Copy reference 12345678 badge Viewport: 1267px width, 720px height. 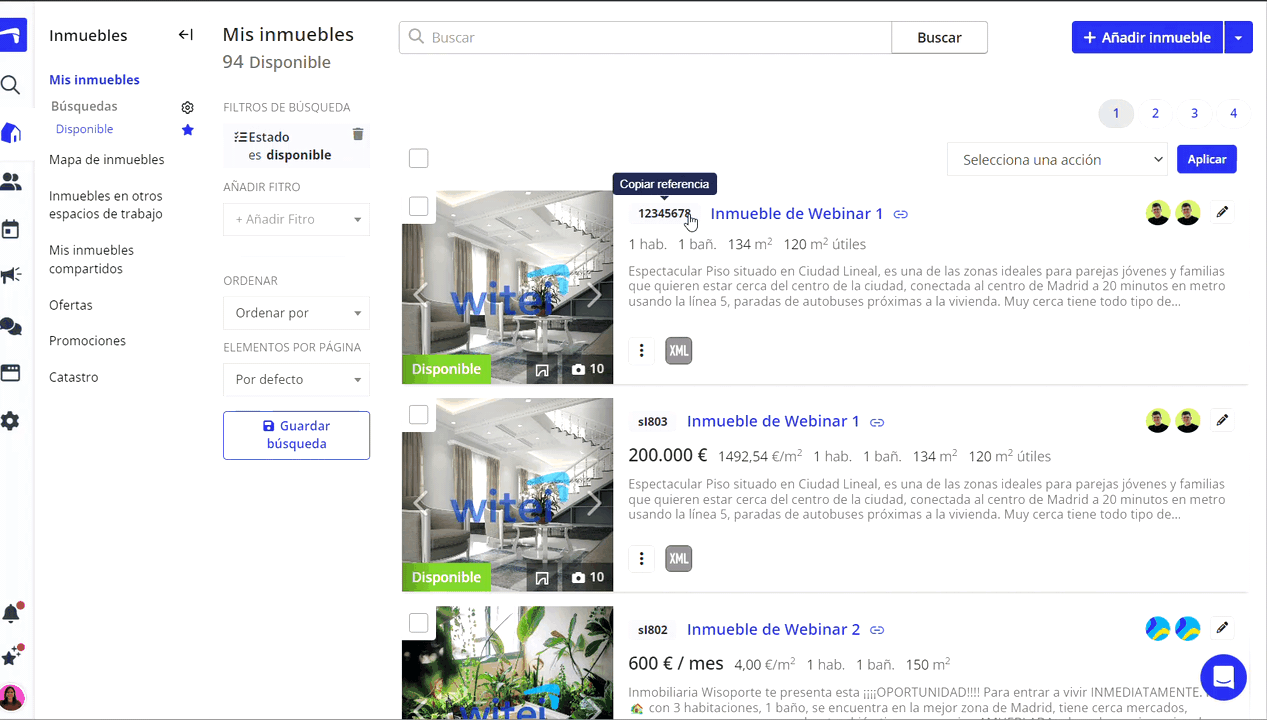[664, 213]
